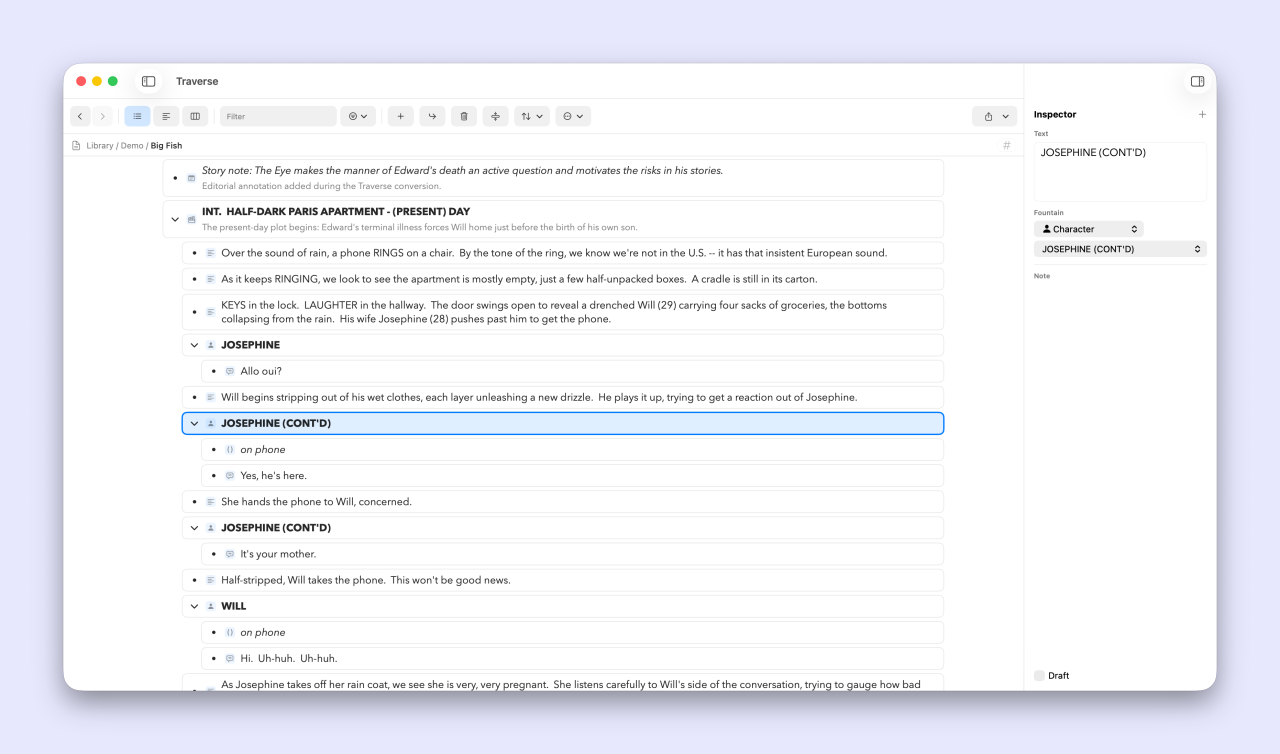Click the action icon beside 'Will begins stripping'
1280x754 pixels.
click(211, 397)
